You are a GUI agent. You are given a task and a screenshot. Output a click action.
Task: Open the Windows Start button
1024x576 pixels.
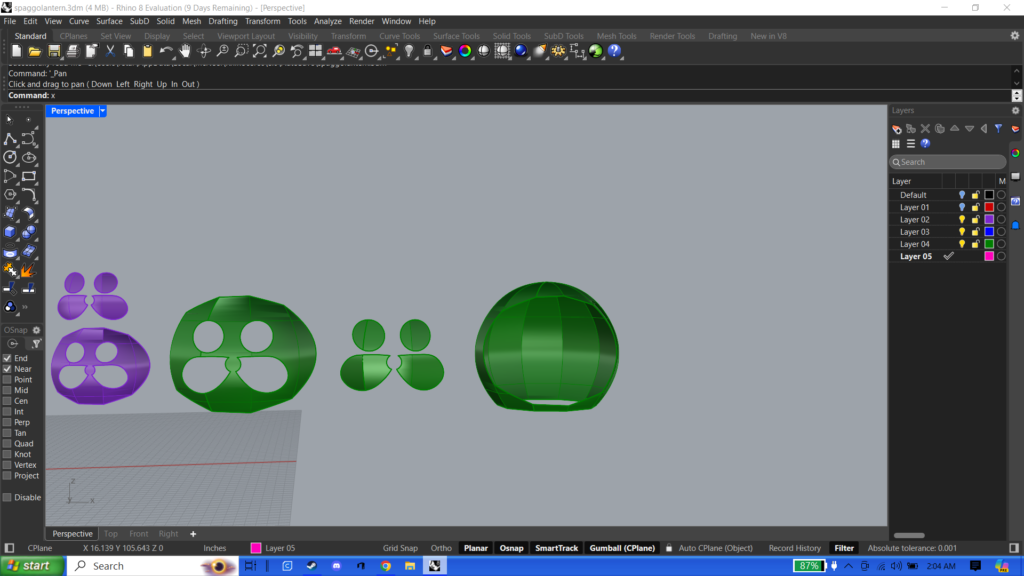point(33,566)
